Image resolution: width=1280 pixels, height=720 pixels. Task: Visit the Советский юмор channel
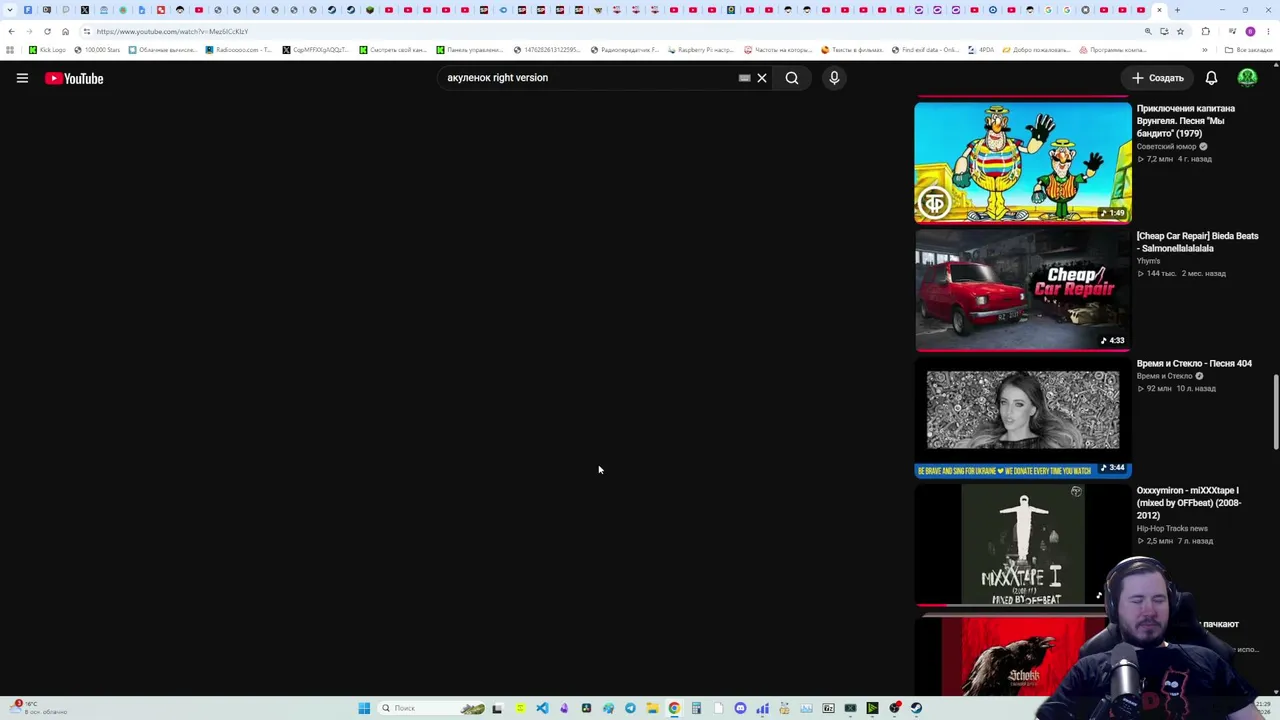point(1166,147)
